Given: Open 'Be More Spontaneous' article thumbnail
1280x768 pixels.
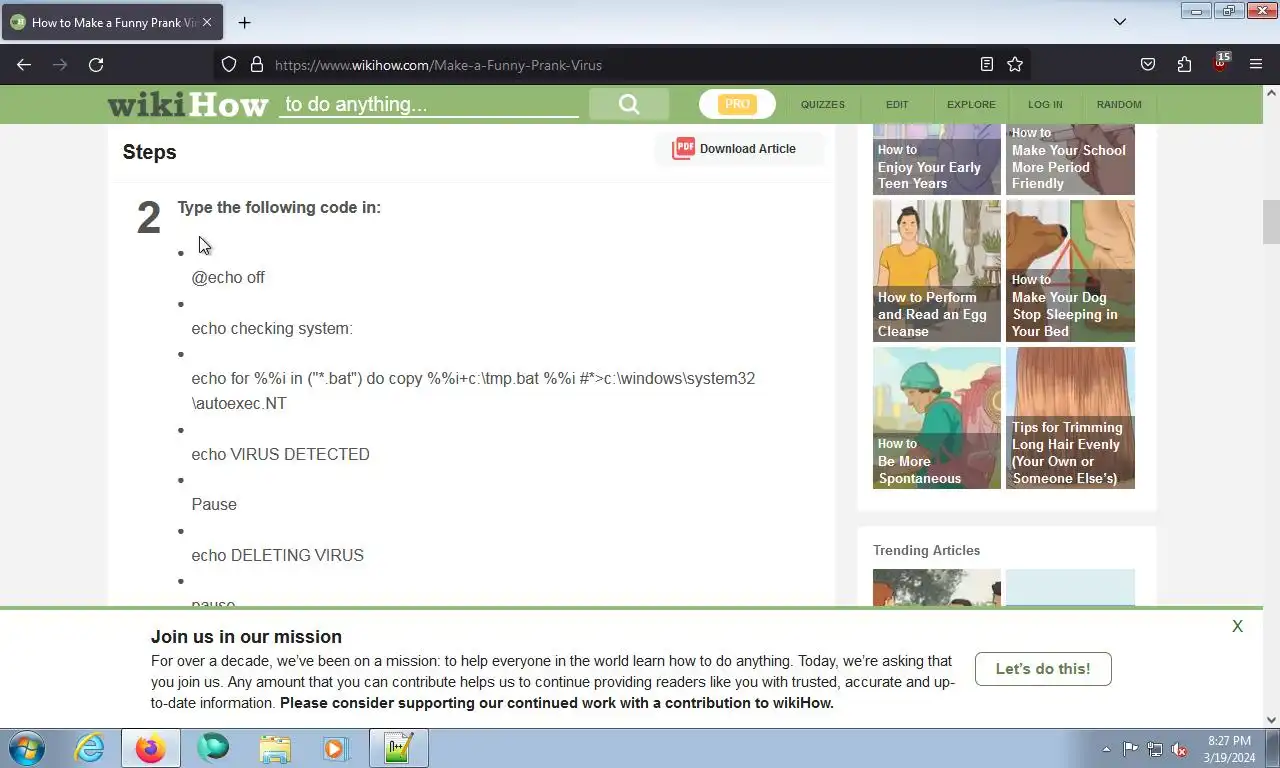Looking at the screenshot, I should (x=937, y=418).
